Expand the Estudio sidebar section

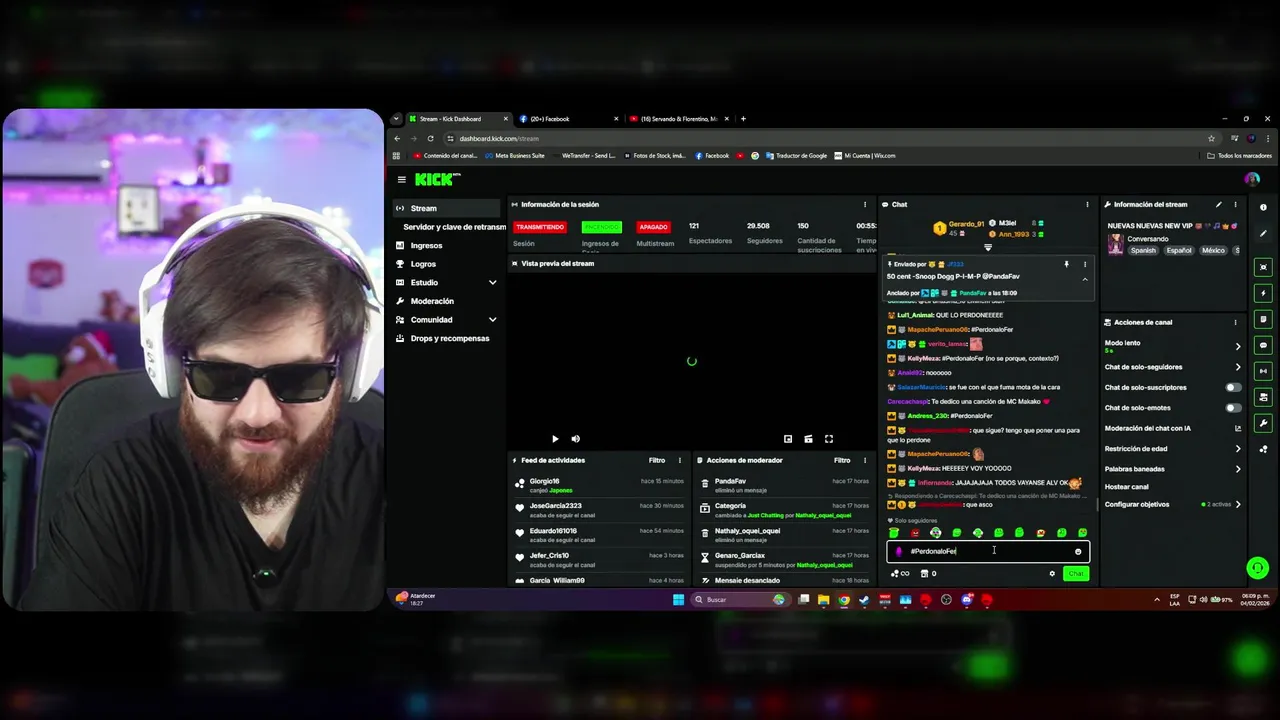pyautogui.click(x=492, y=283)
